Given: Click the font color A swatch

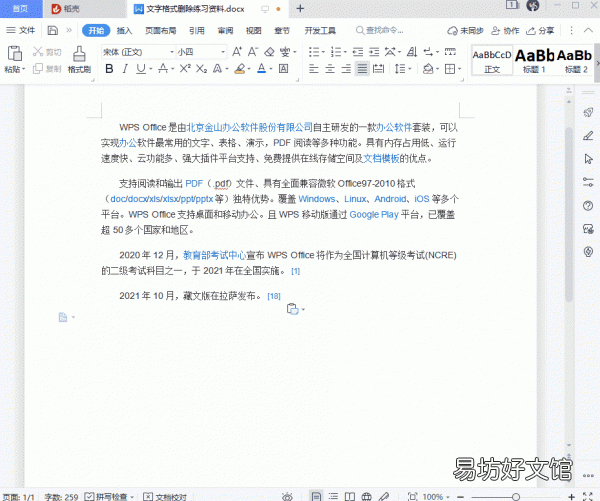Looking at the screenshot, I should 261,69.
